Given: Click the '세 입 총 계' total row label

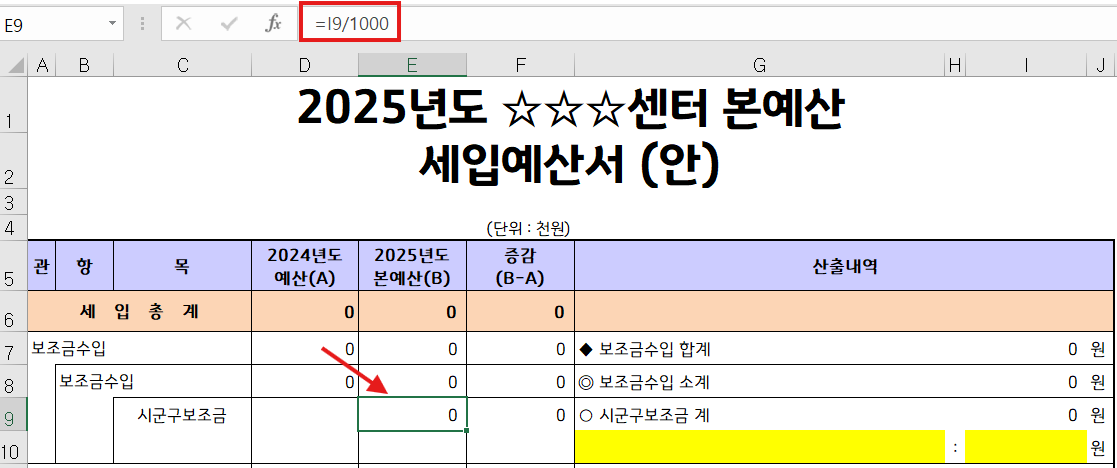Looking at the screenshot, I should (x=140, y=311).
